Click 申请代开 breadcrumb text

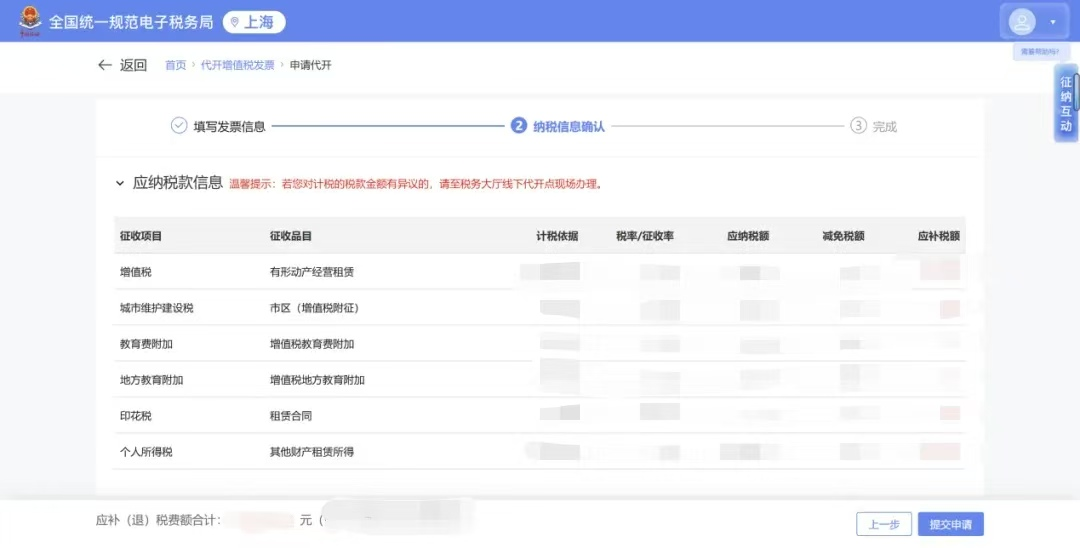[x=311, y=65]
